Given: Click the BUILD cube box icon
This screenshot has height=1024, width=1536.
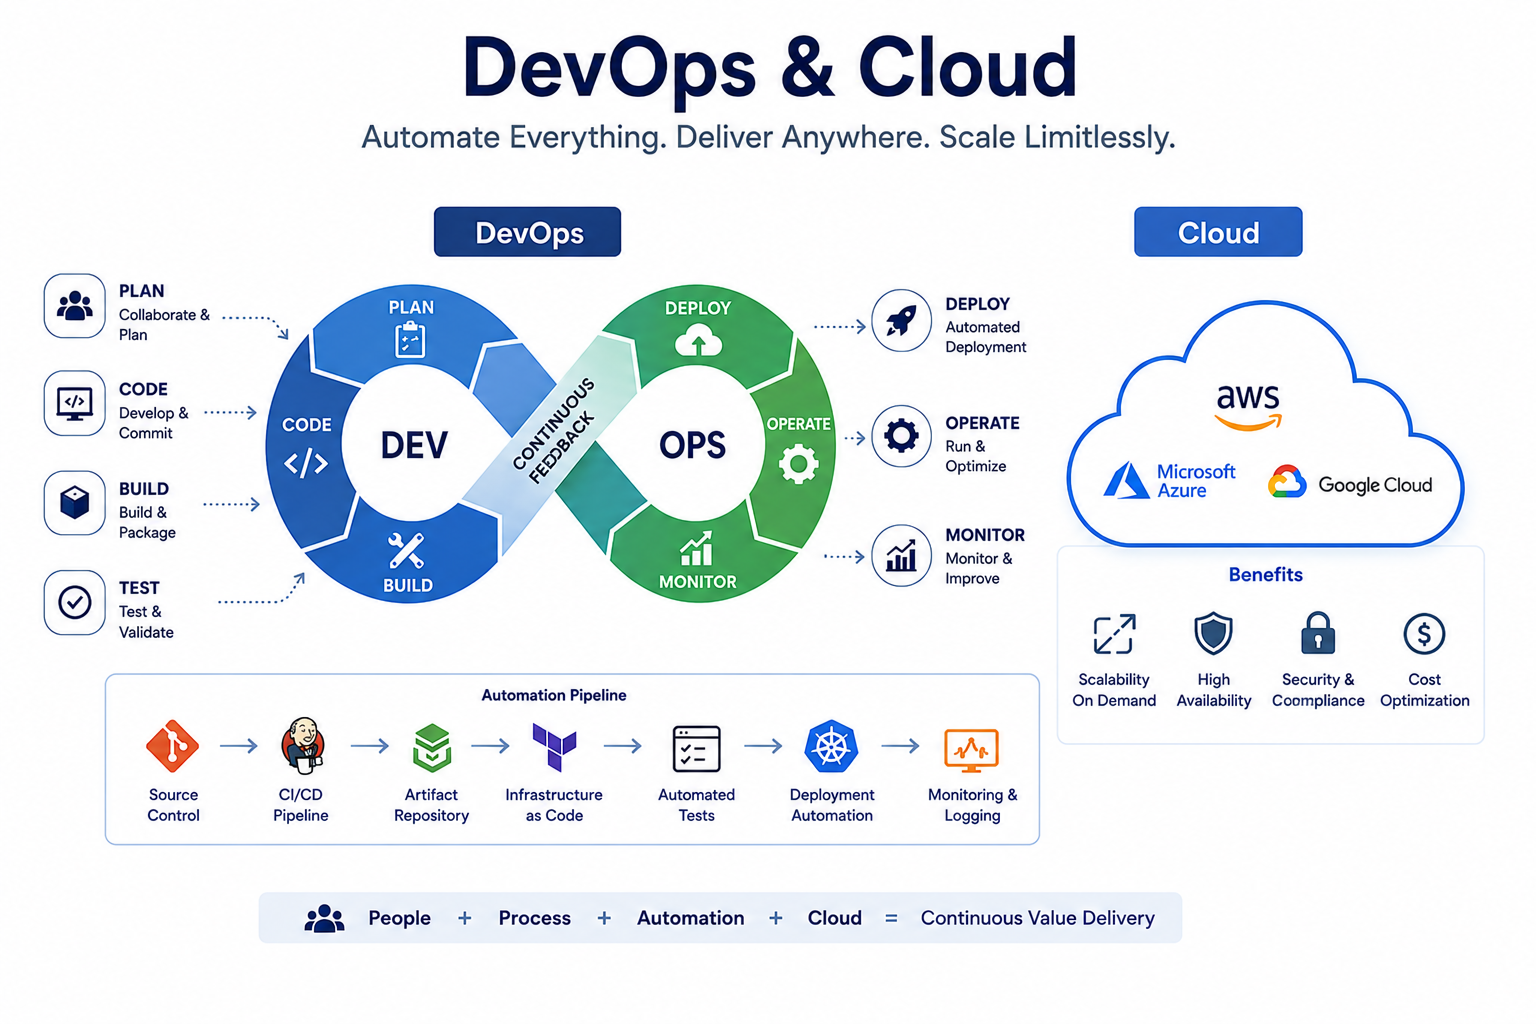Looking at the screenshot, I should [75, 503].
